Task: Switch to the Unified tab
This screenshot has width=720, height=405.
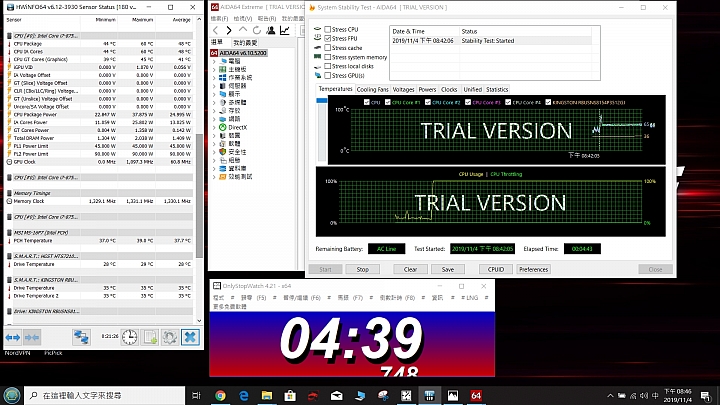Action: click(472, 90)
